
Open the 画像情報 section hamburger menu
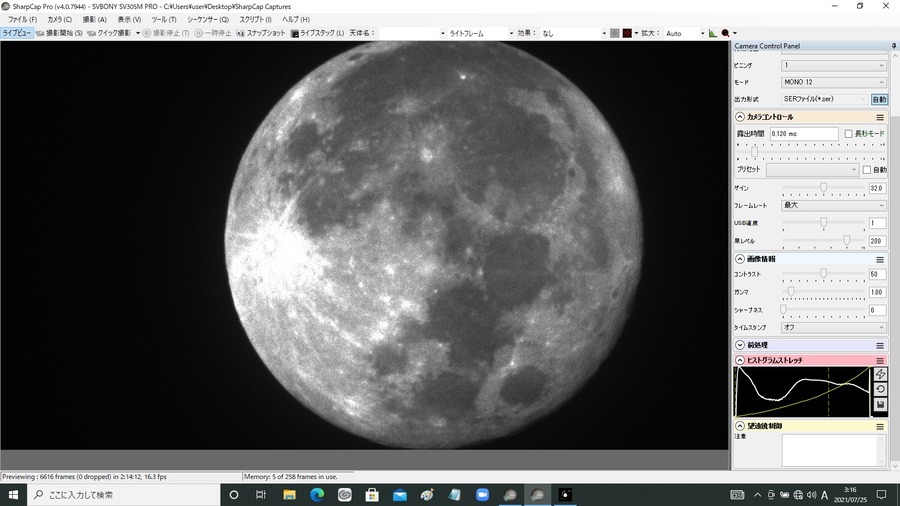(880, 259)
